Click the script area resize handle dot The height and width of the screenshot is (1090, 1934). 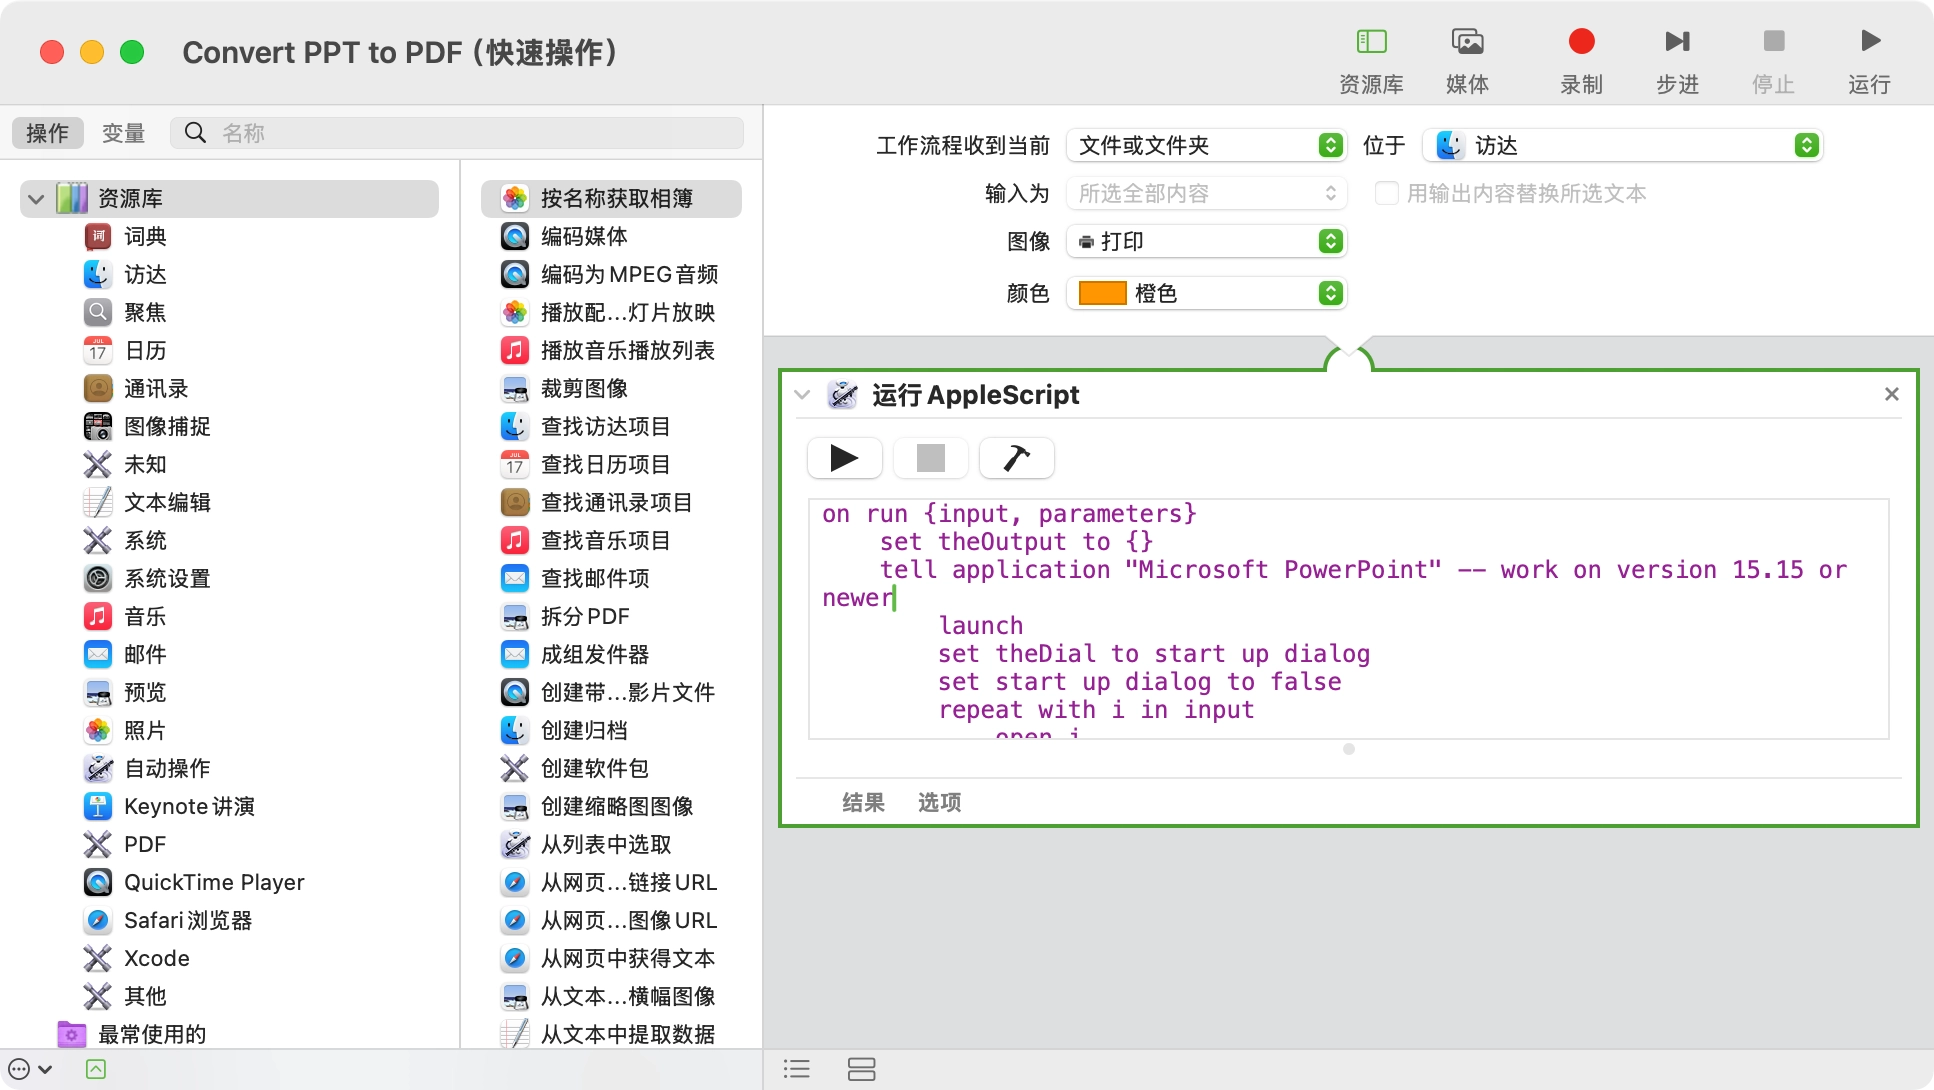[x=1348, y=749]
